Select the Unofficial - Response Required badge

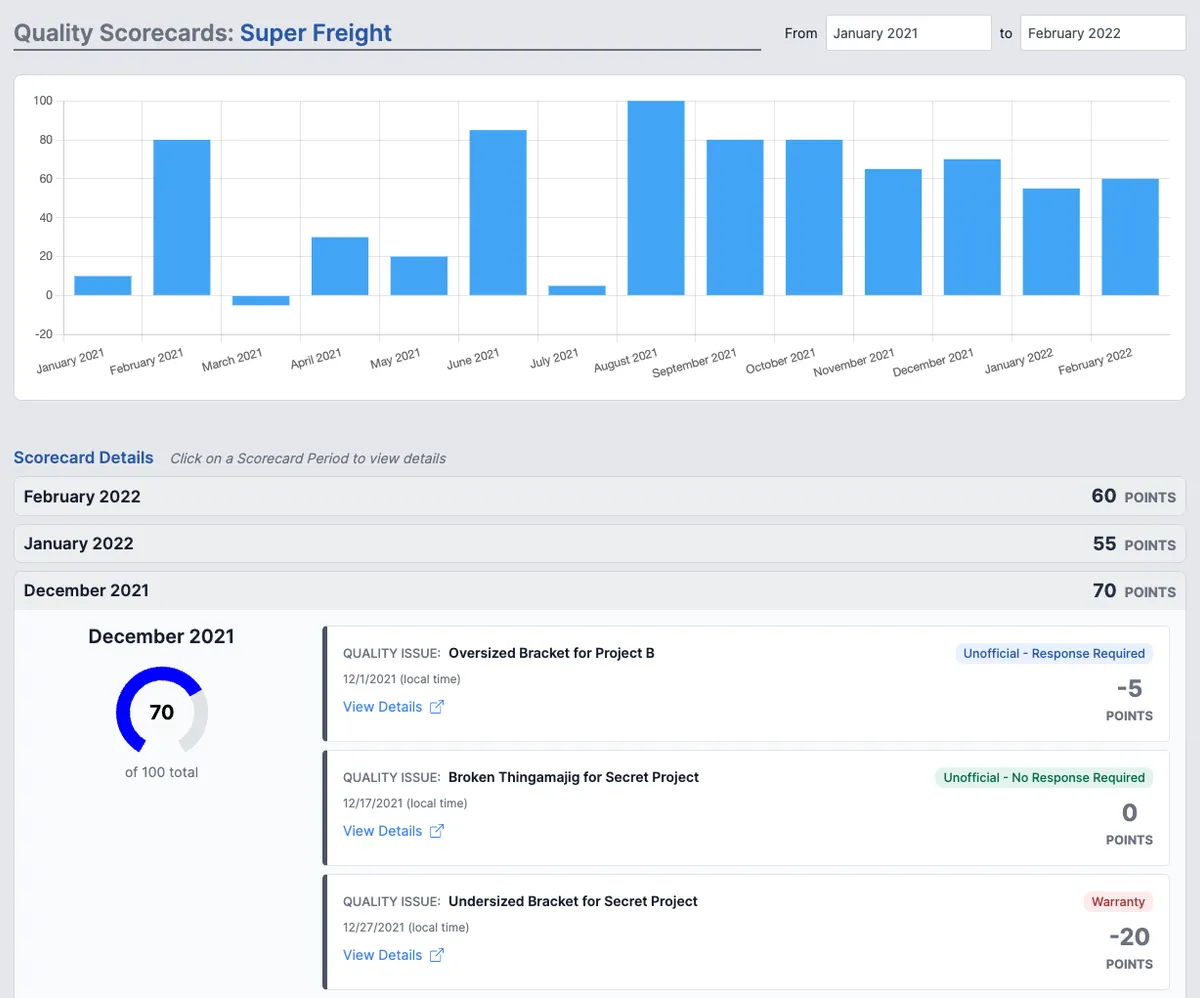1054,653
